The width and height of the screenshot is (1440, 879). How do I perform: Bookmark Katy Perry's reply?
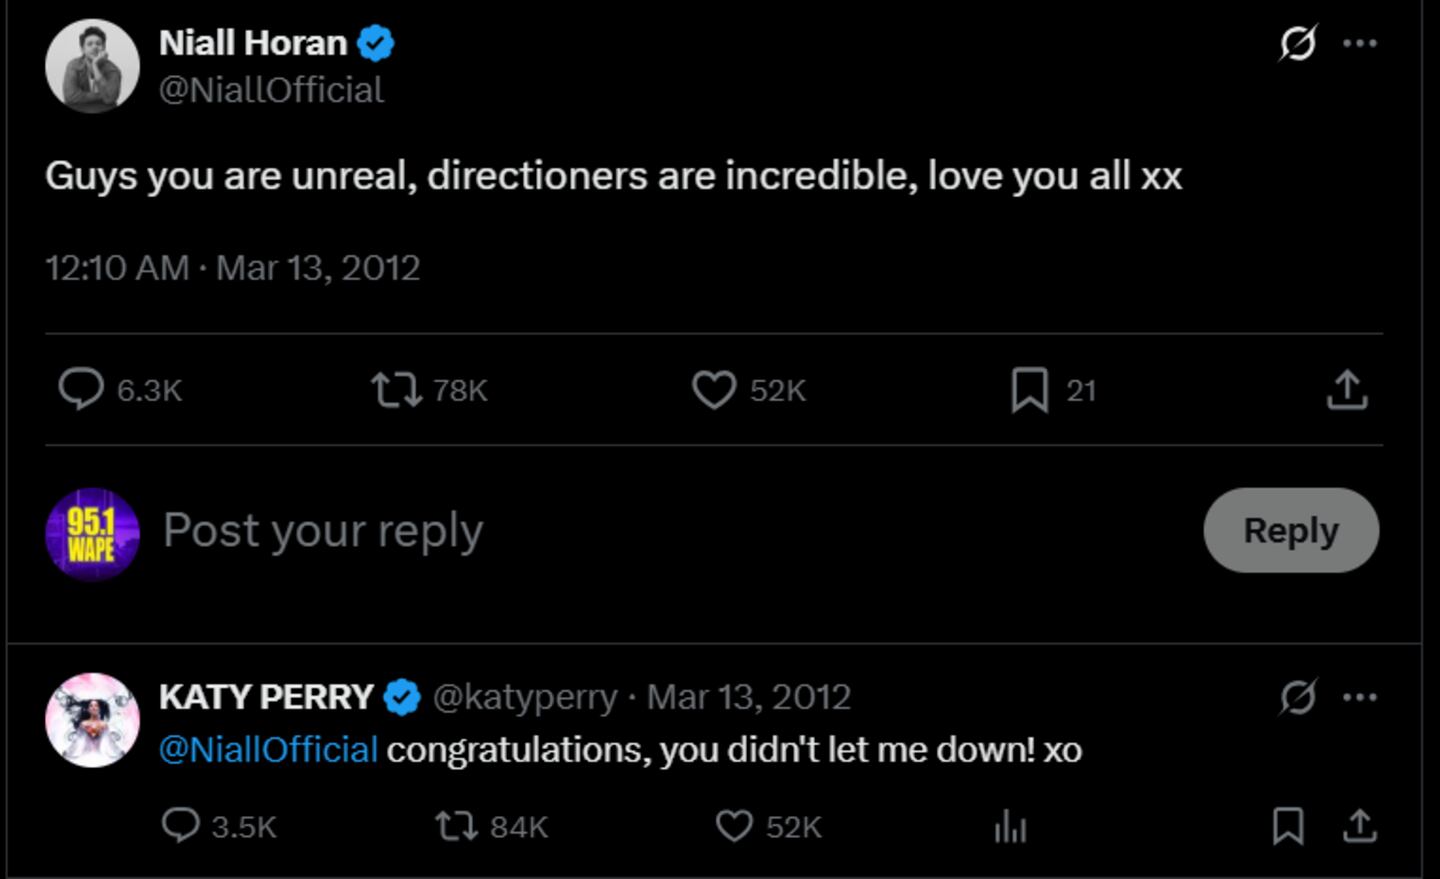pyautogui.click(x=1288, y=826)
